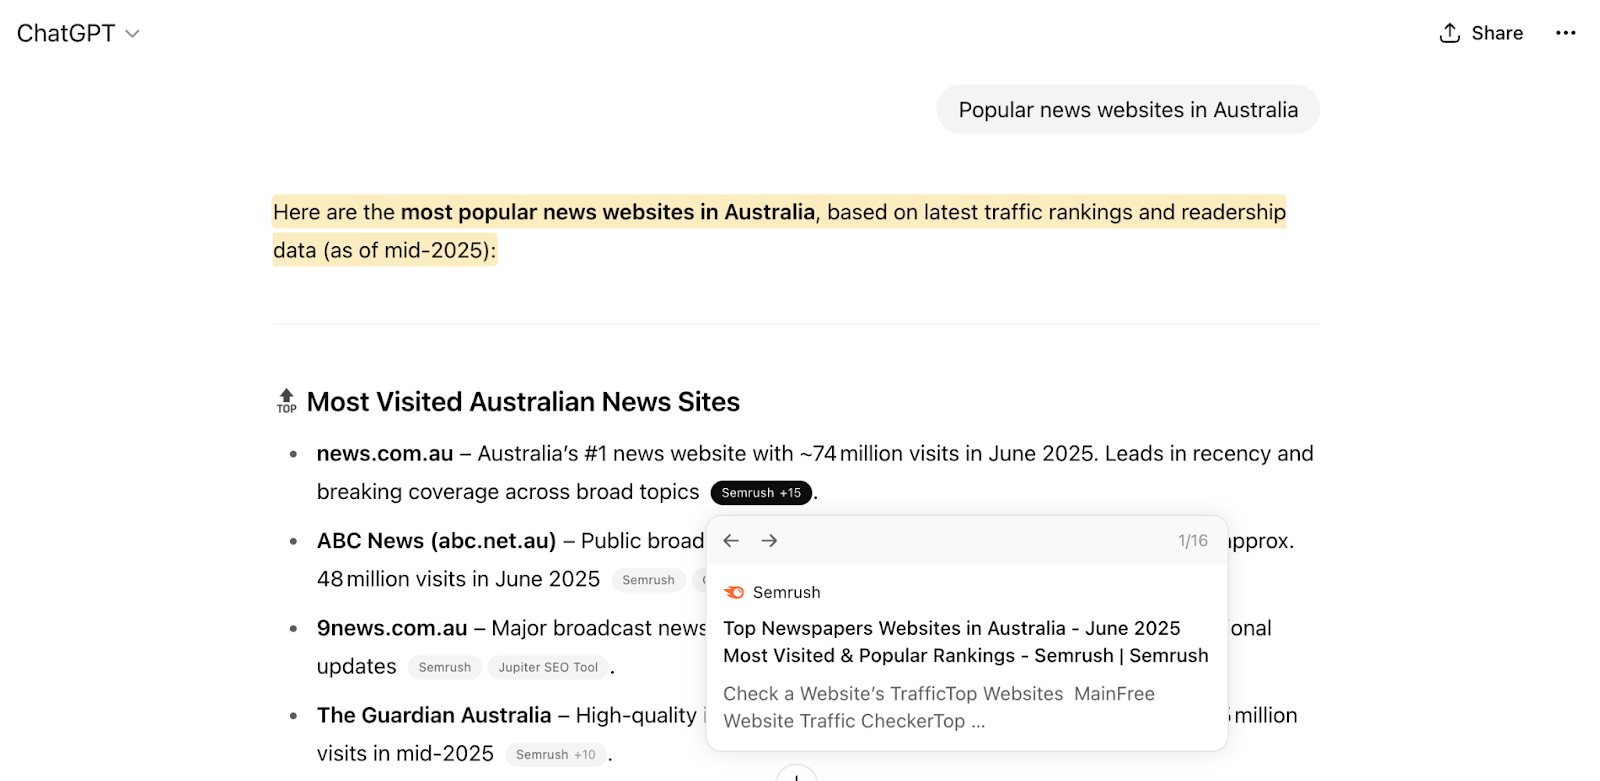Go to the previous source in the citation popup
Viewport: 1600px width, 781px height.
click(731, 541)
